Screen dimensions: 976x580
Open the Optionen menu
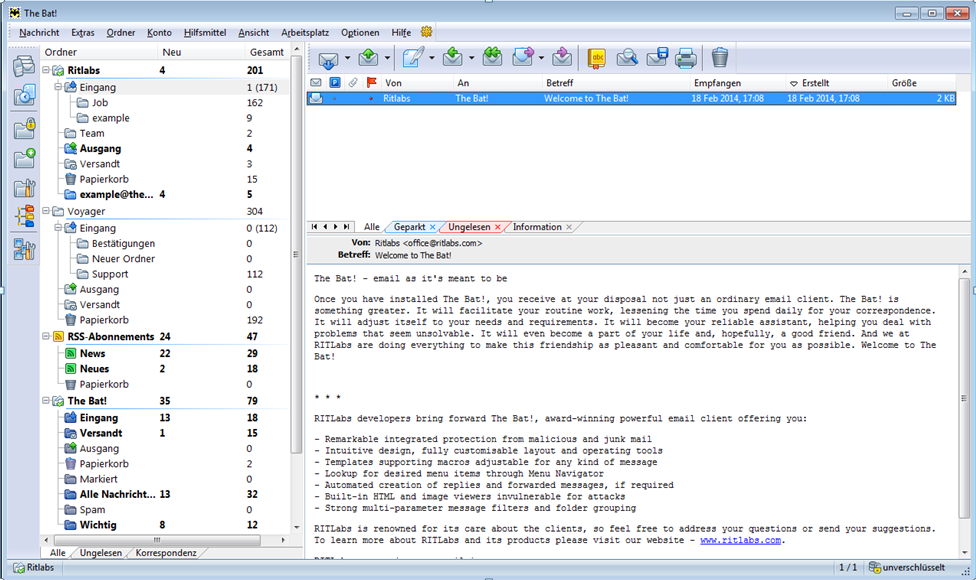tap(360, 32)
